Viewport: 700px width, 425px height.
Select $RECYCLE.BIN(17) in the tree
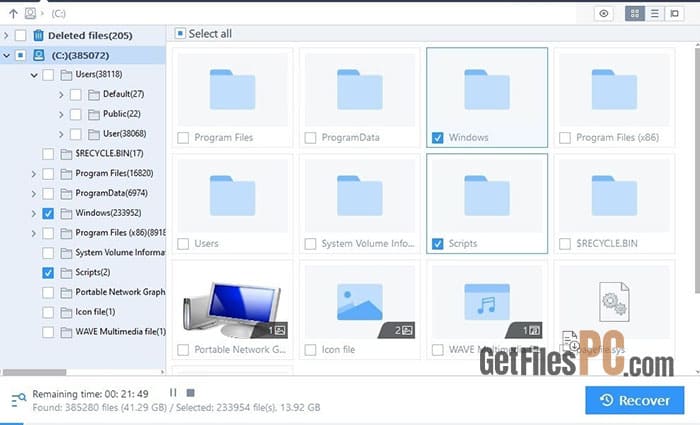tap(109, 154)
